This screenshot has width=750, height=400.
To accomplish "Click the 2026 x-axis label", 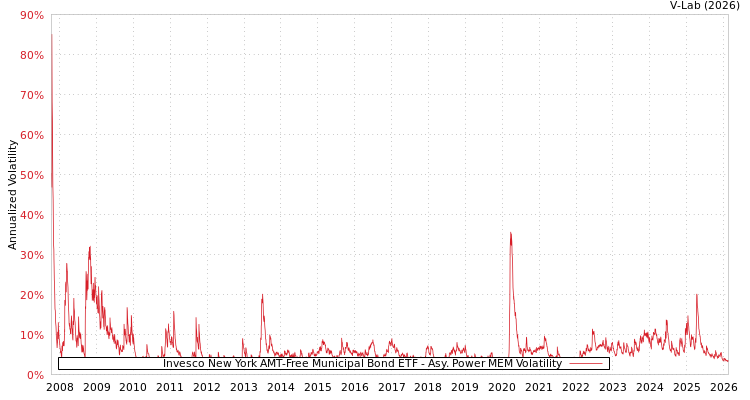I will click(723, 387).
